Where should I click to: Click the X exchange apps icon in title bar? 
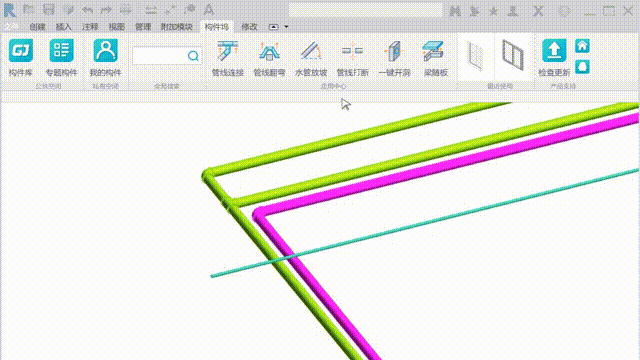[538, 11]
